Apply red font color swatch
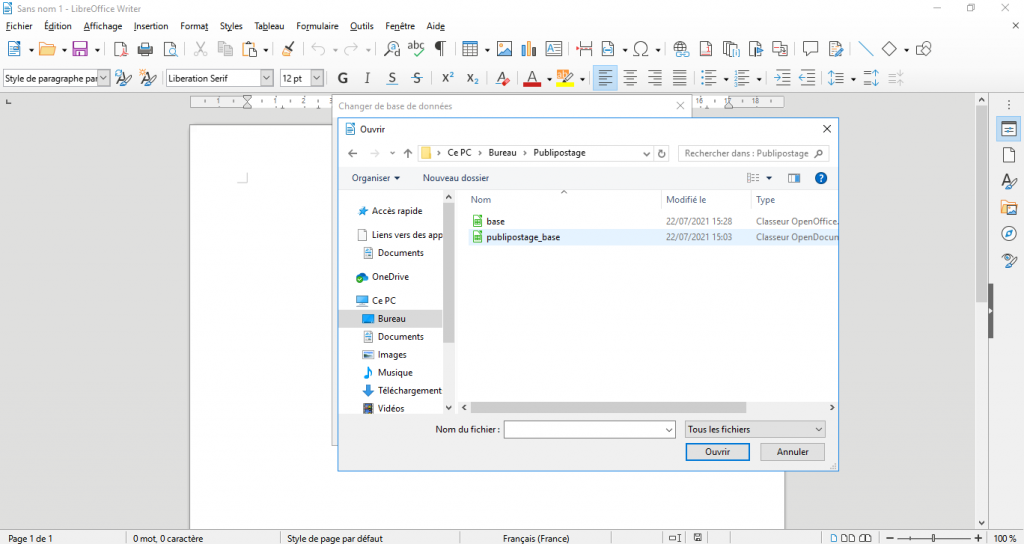The image size is (1024, 544). coord(532,78)
